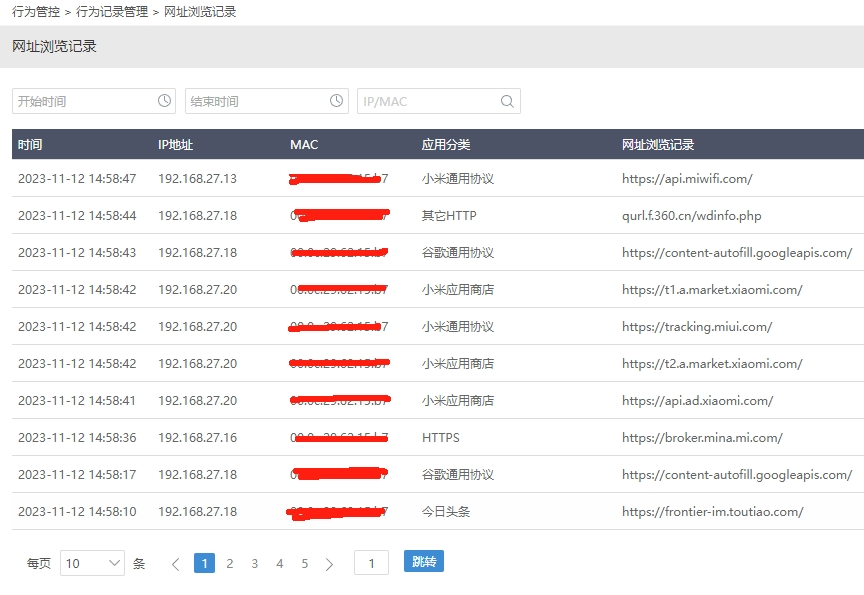Click the magnifier icon in the IP/MAC field
The width and height of the screenshot is (864, 595).
pos(507,100)
